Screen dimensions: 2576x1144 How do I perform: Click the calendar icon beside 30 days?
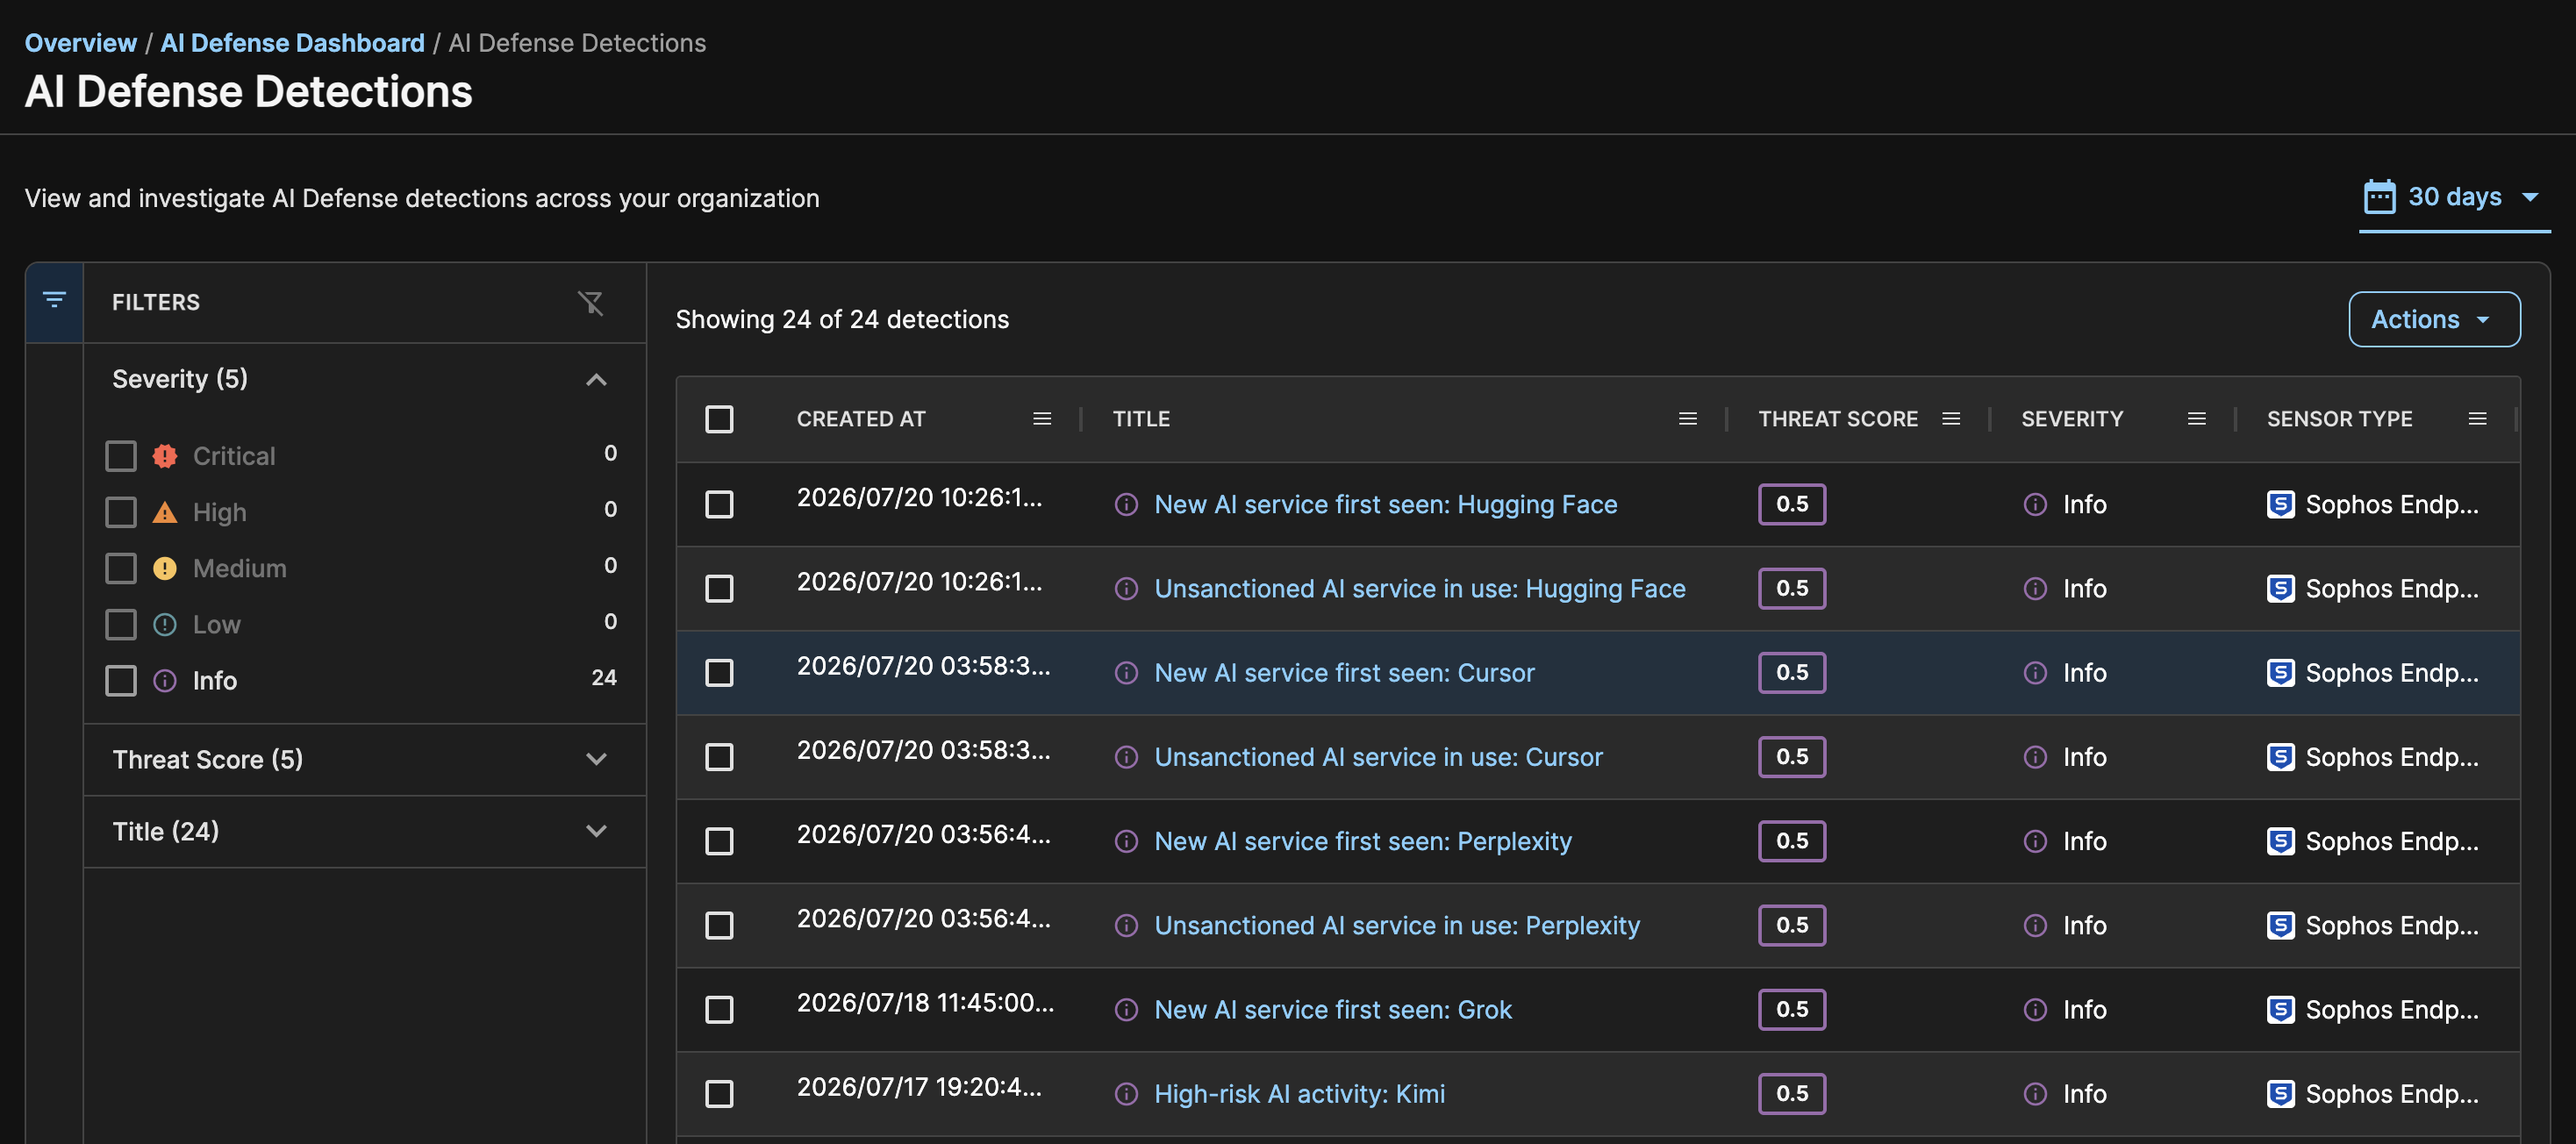(2379, 197)
